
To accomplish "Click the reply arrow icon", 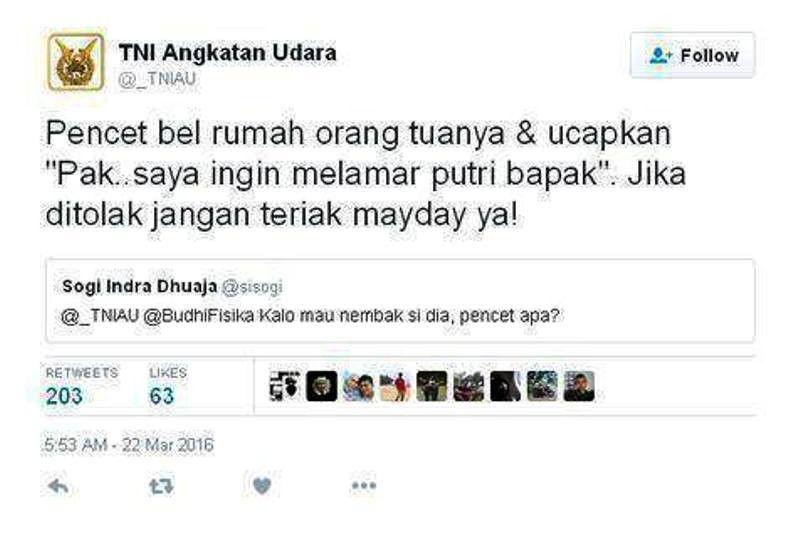I will tap(58, 486).
